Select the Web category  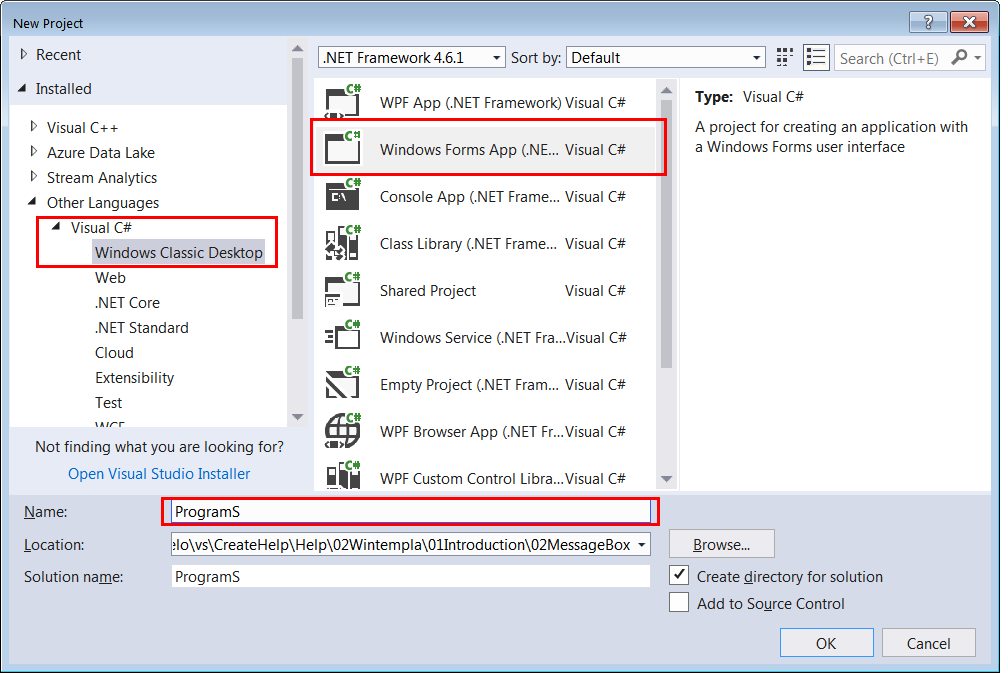tap(110, 277)
